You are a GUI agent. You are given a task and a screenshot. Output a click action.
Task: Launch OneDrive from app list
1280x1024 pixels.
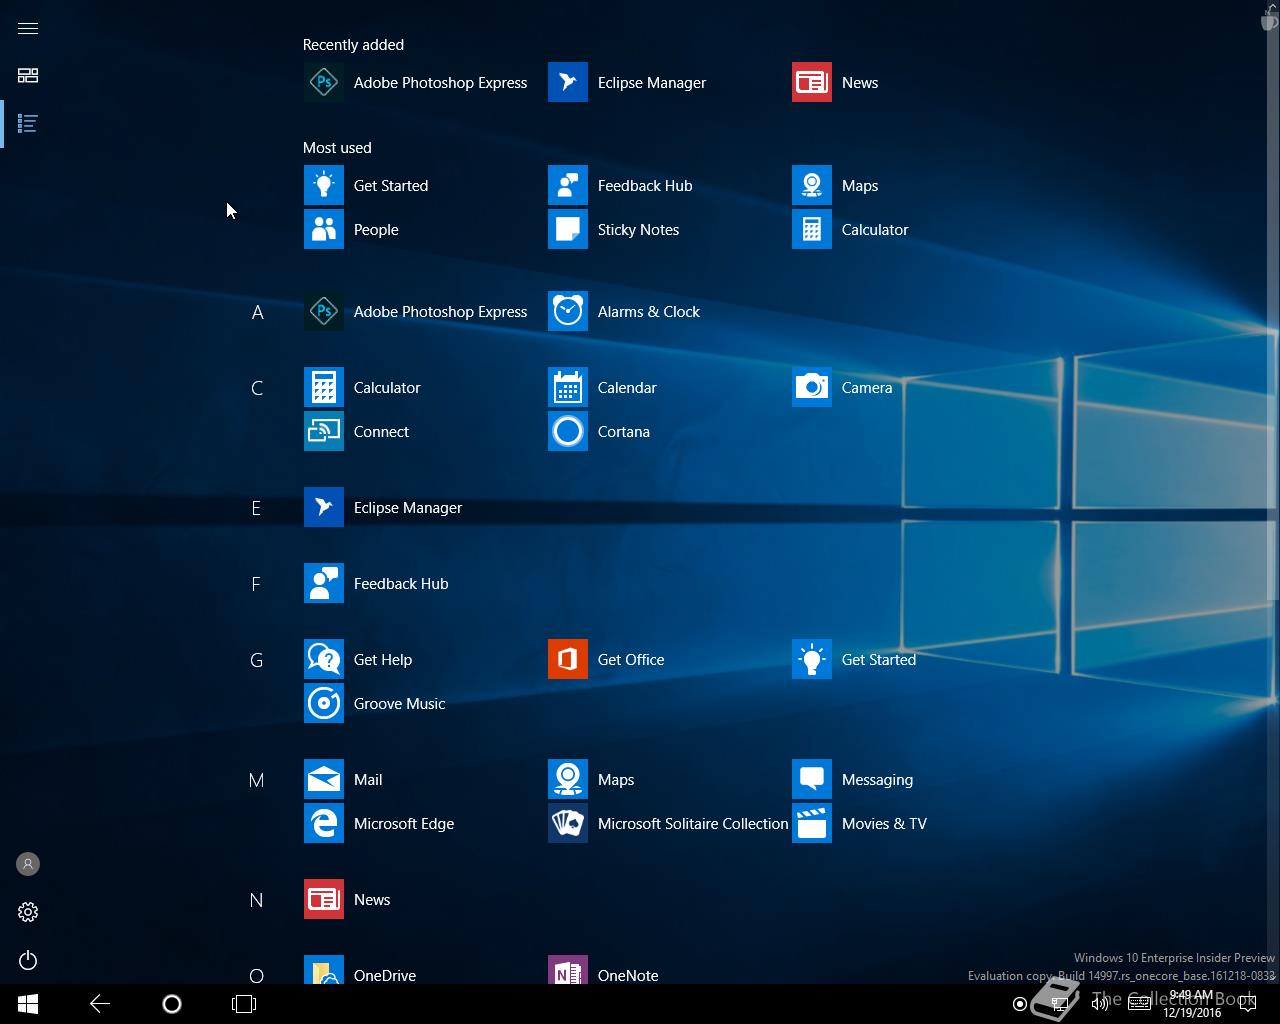pos(361,972)
